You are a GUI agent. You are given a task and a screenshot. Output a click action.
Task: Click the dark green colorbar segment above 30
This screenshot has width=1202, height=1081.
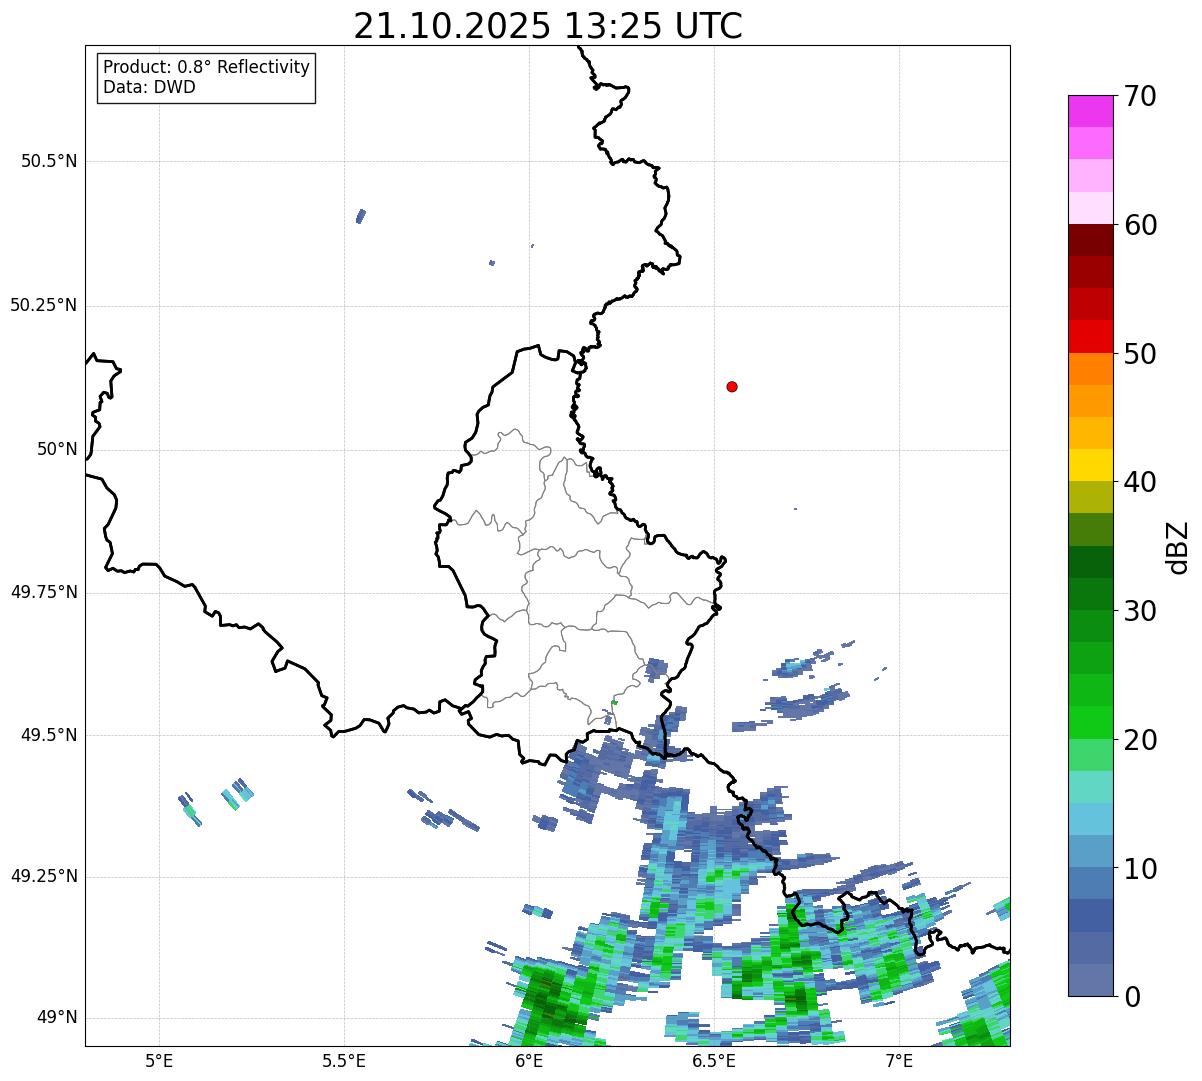click(1090, 594)
